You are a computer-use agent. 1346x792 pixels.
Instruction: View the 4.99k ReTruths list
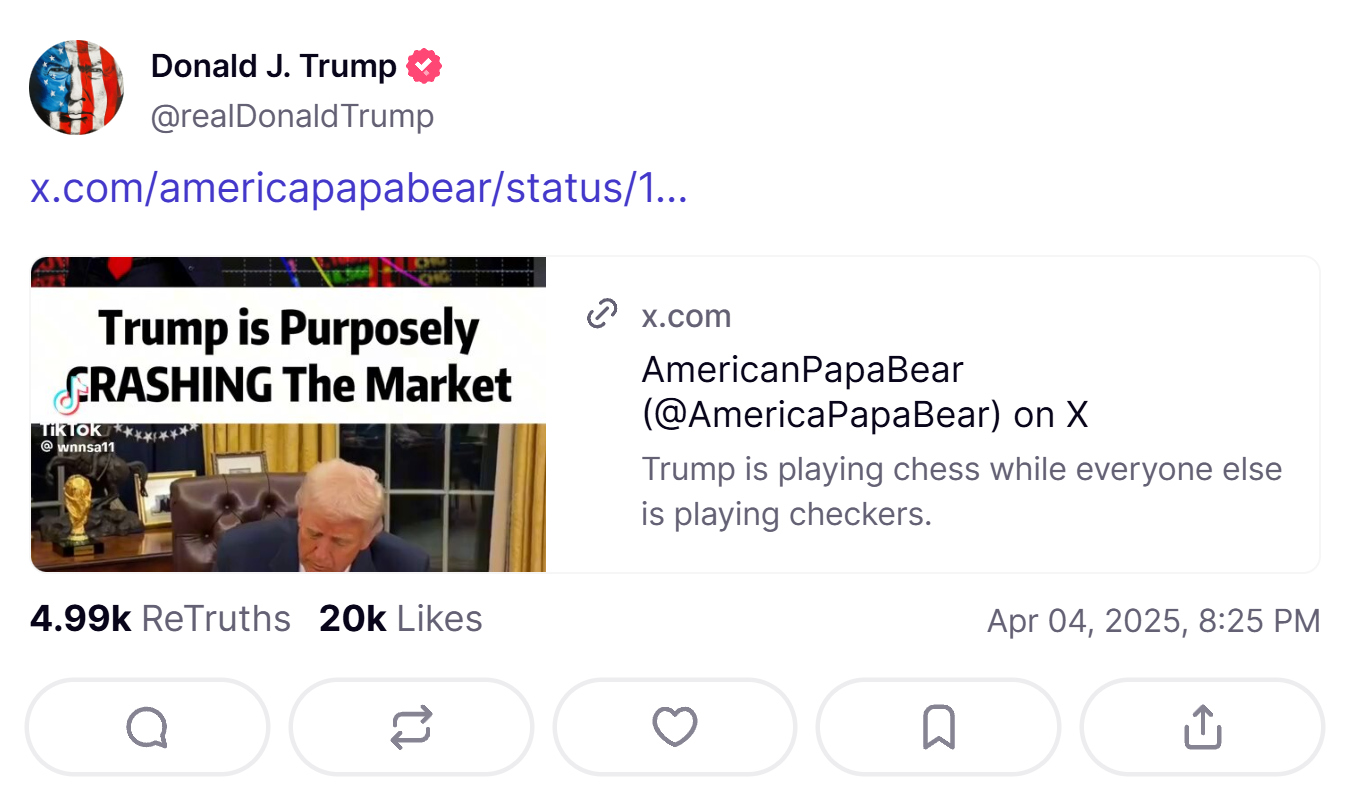coord(160,619)
